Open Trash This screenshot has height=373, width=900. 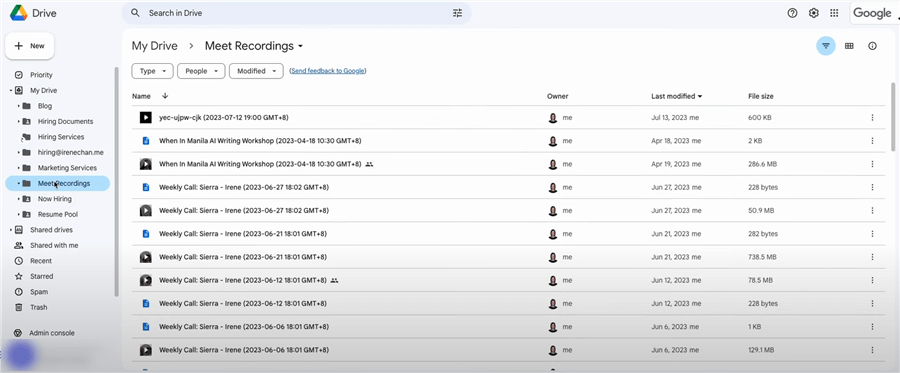click(x=38, y=307)
